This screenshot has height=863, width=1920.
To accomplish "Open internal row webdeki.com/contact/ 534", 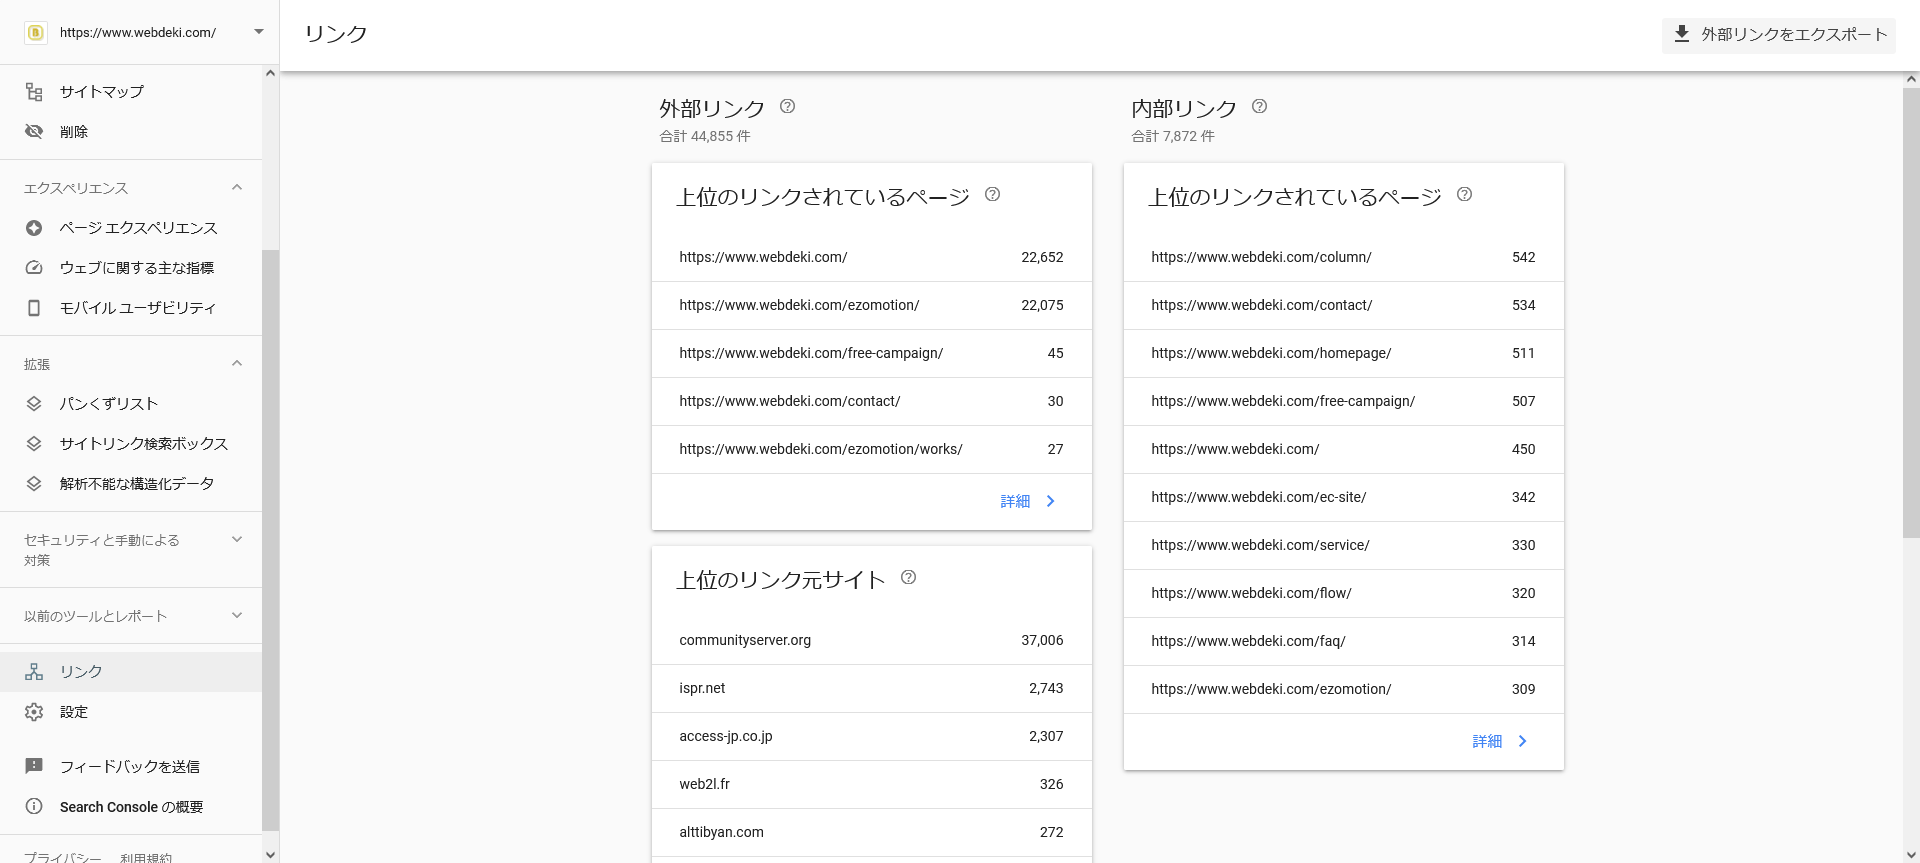I will 1344,305.
